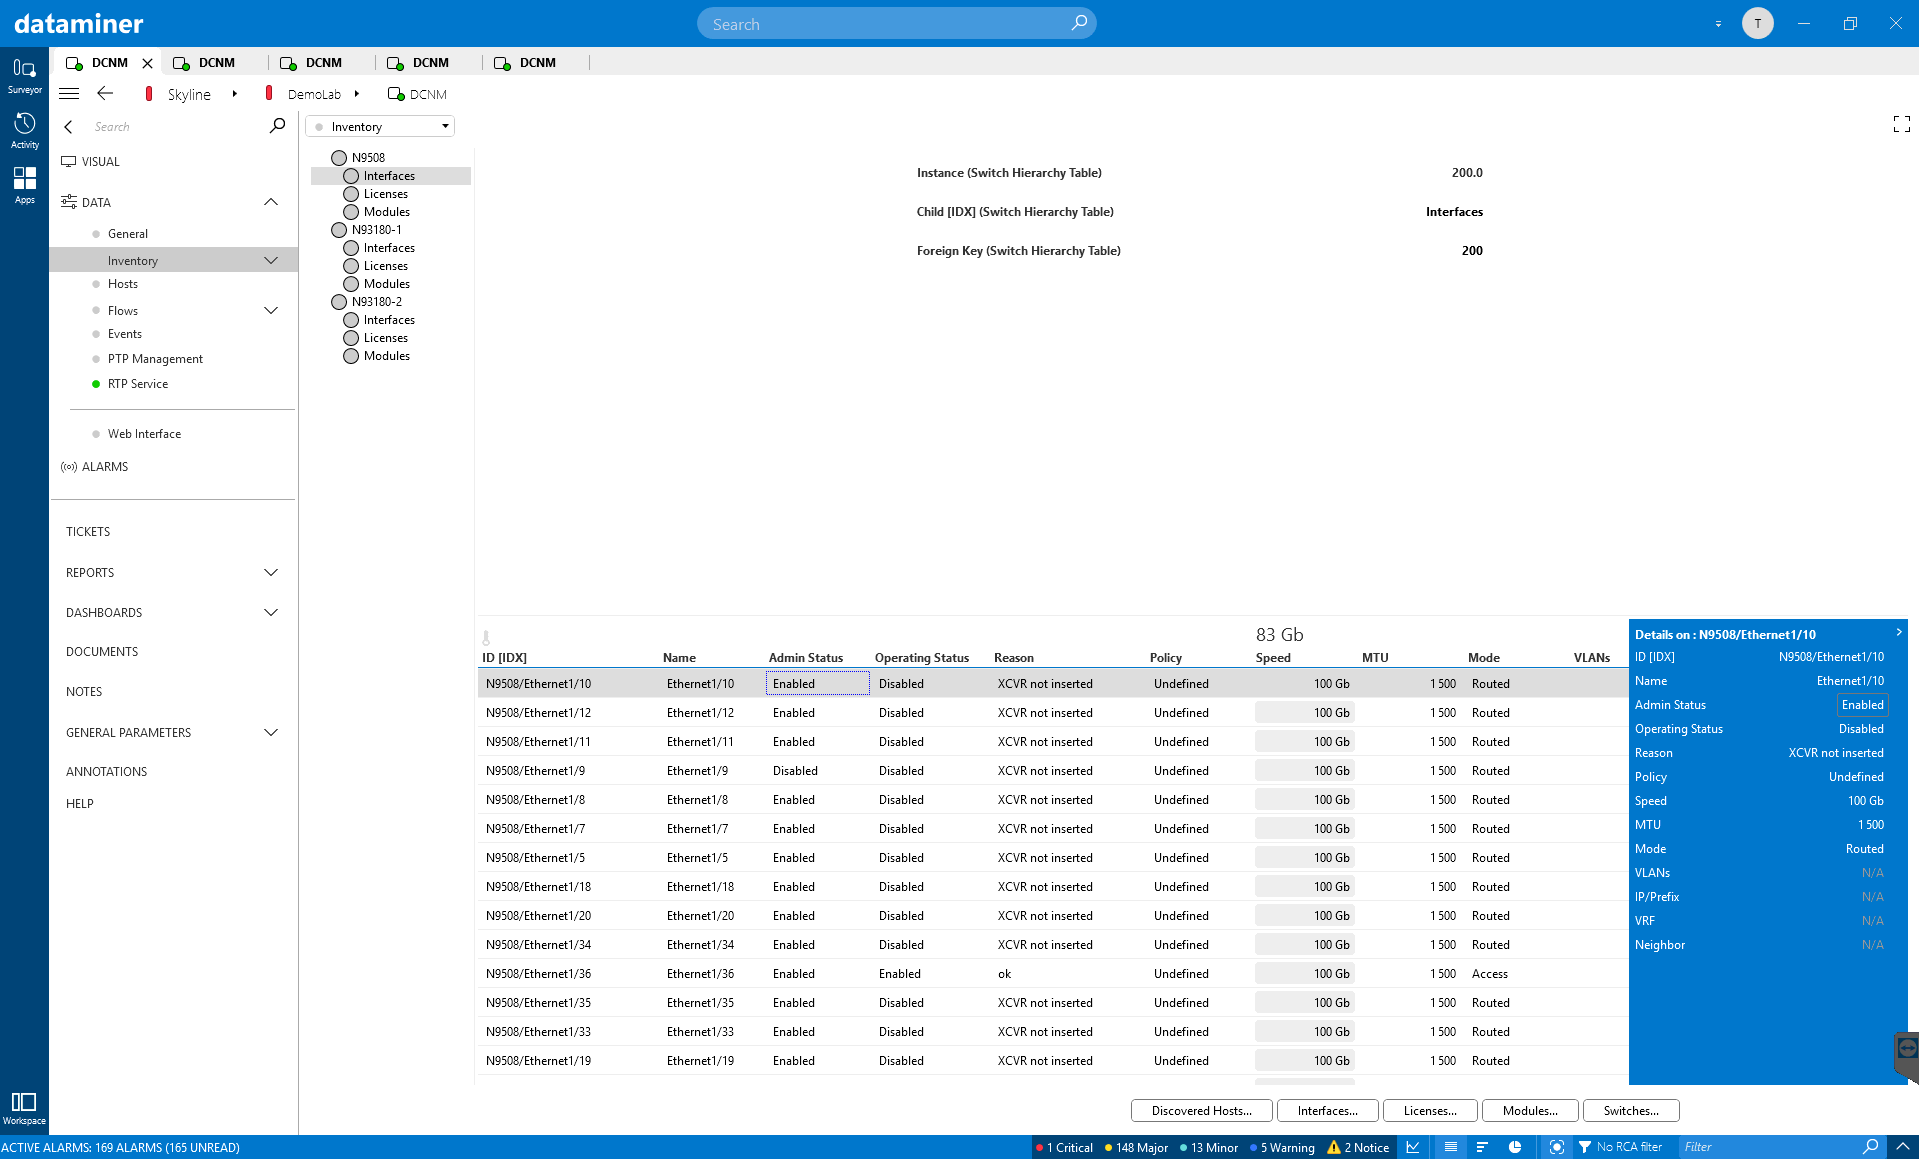This screenshot has height=1159, width=1919.
Task: Collapse the DATA section chevron
Action: [271, 202]
